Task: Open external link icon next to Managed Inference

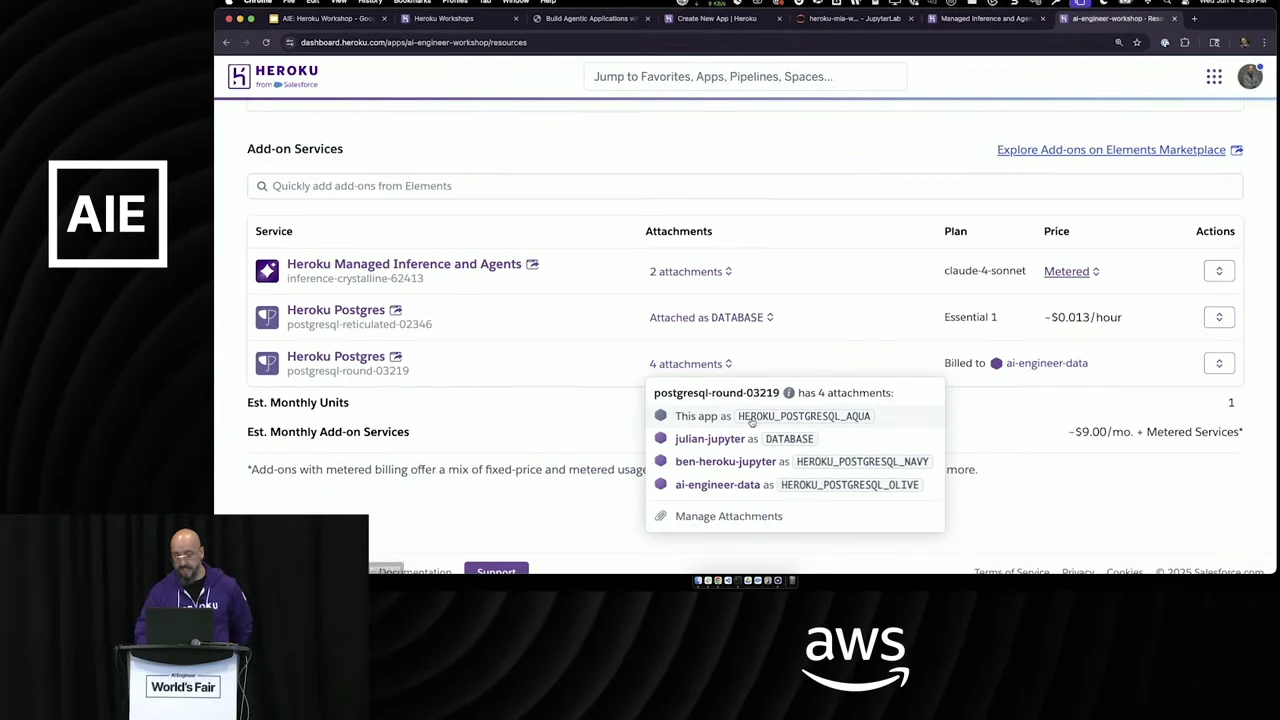Action: pos(532,264)
